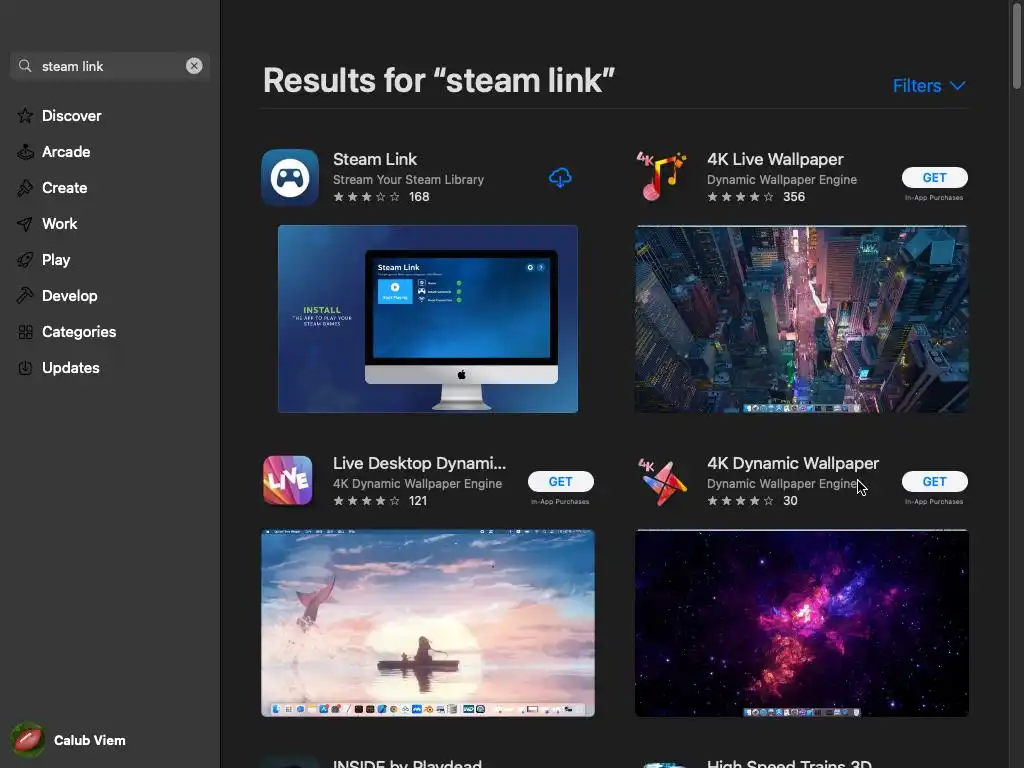Click the 356 ratings count
The width and height of the screenshot is (1024, 768).
click(793, 197)
